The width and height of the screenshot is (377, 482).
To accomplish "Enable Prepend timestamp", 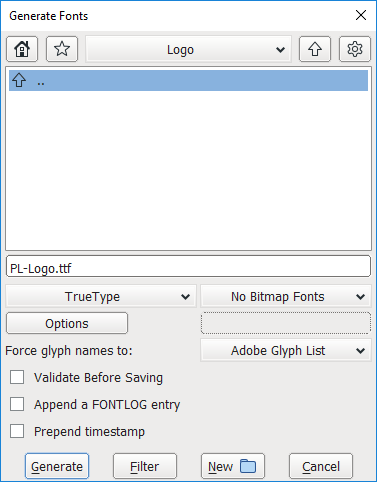I will [17, 431].
